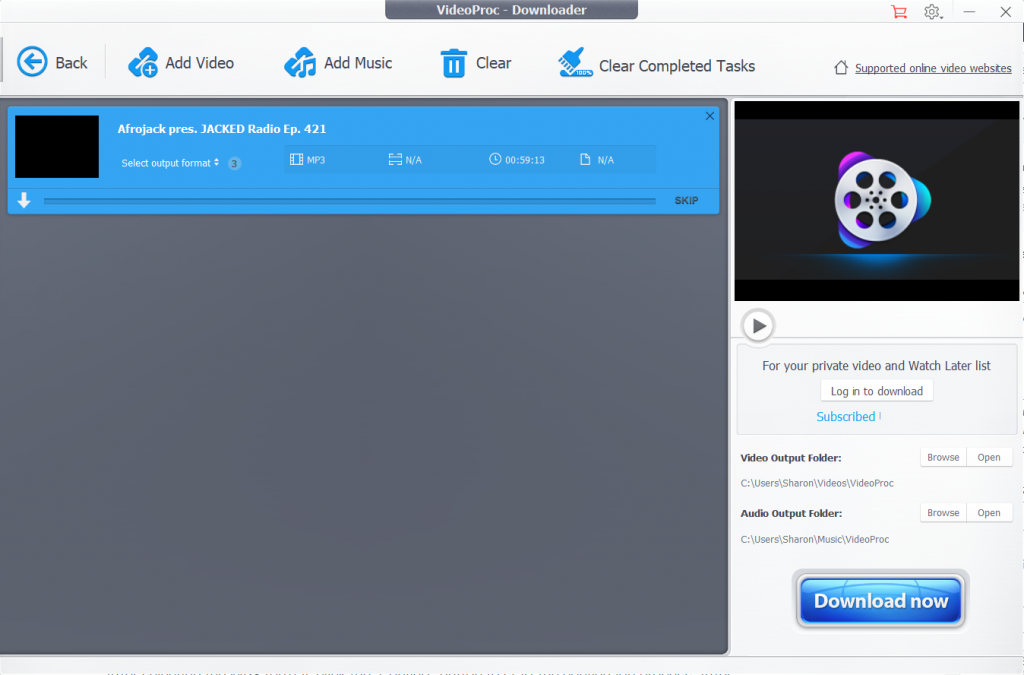This screenshot has width=1024, height=675.
Task: Go back with the Back arrow icon
Action: click(32, 62)
